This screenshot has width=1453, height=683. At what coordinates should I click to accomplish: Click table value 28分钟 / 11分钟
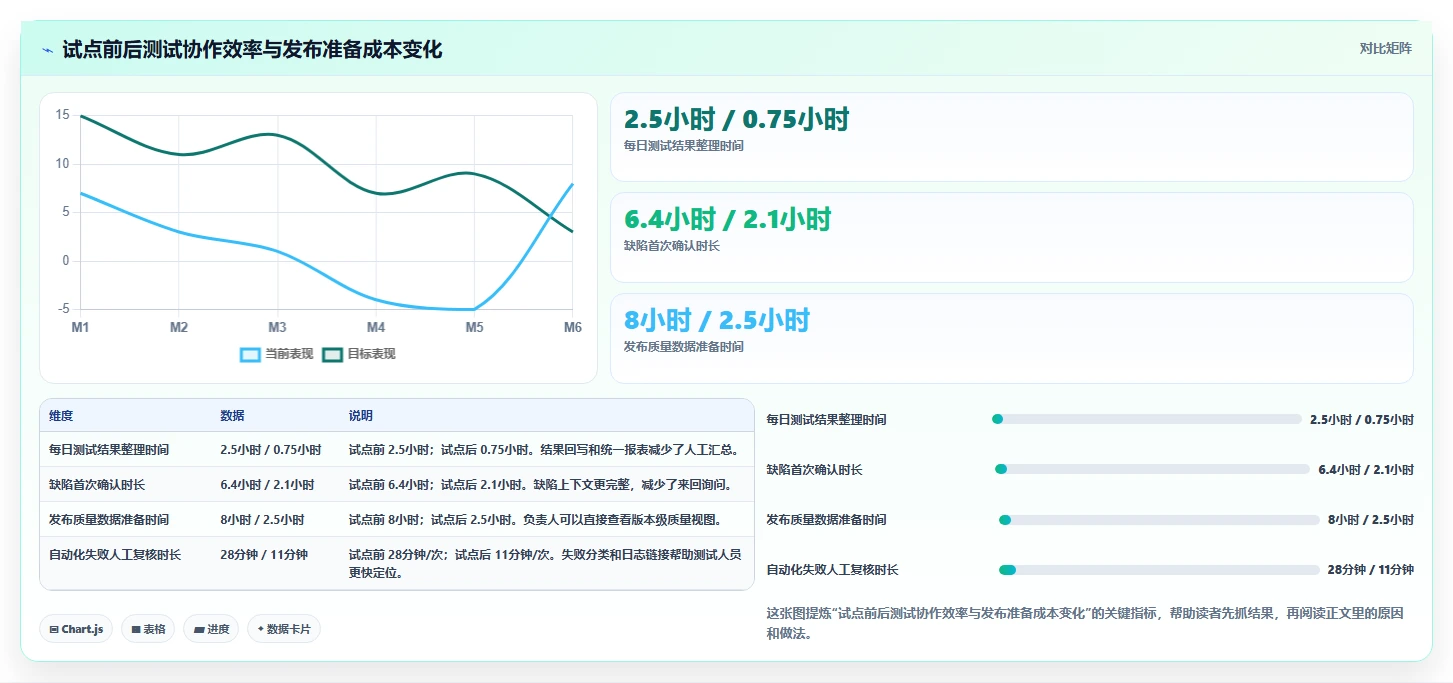pyautogui.click(x=264, y=554)
